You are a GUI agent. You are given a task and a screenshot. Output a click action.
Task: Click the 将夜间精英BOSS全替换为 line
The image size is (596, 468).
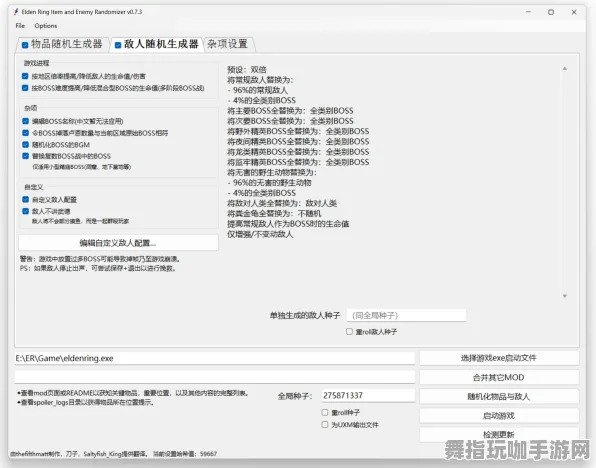point(298,141)
